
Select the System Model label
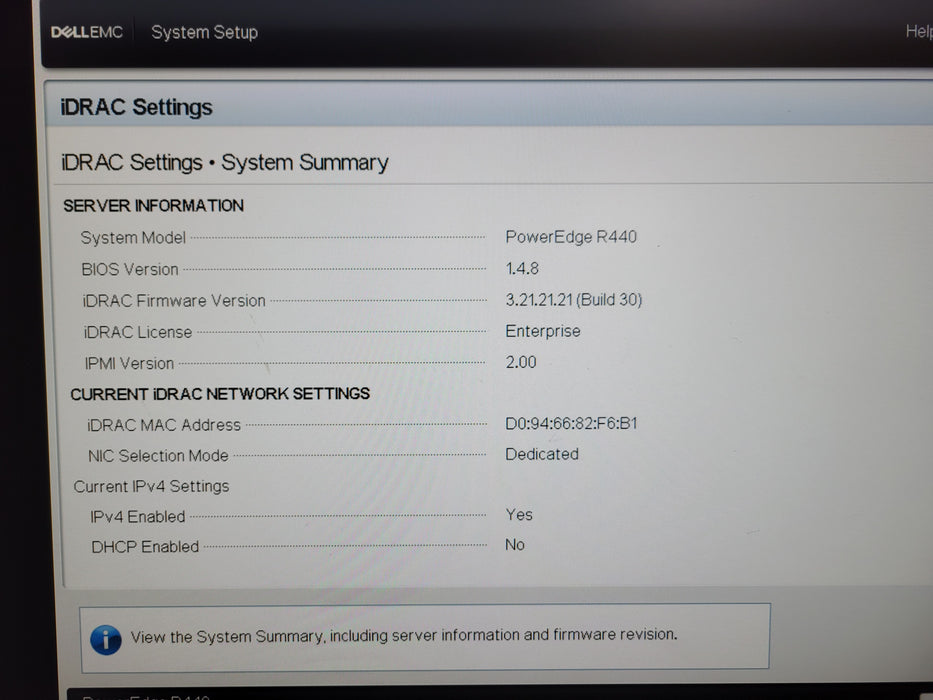(x=133, y=238)
